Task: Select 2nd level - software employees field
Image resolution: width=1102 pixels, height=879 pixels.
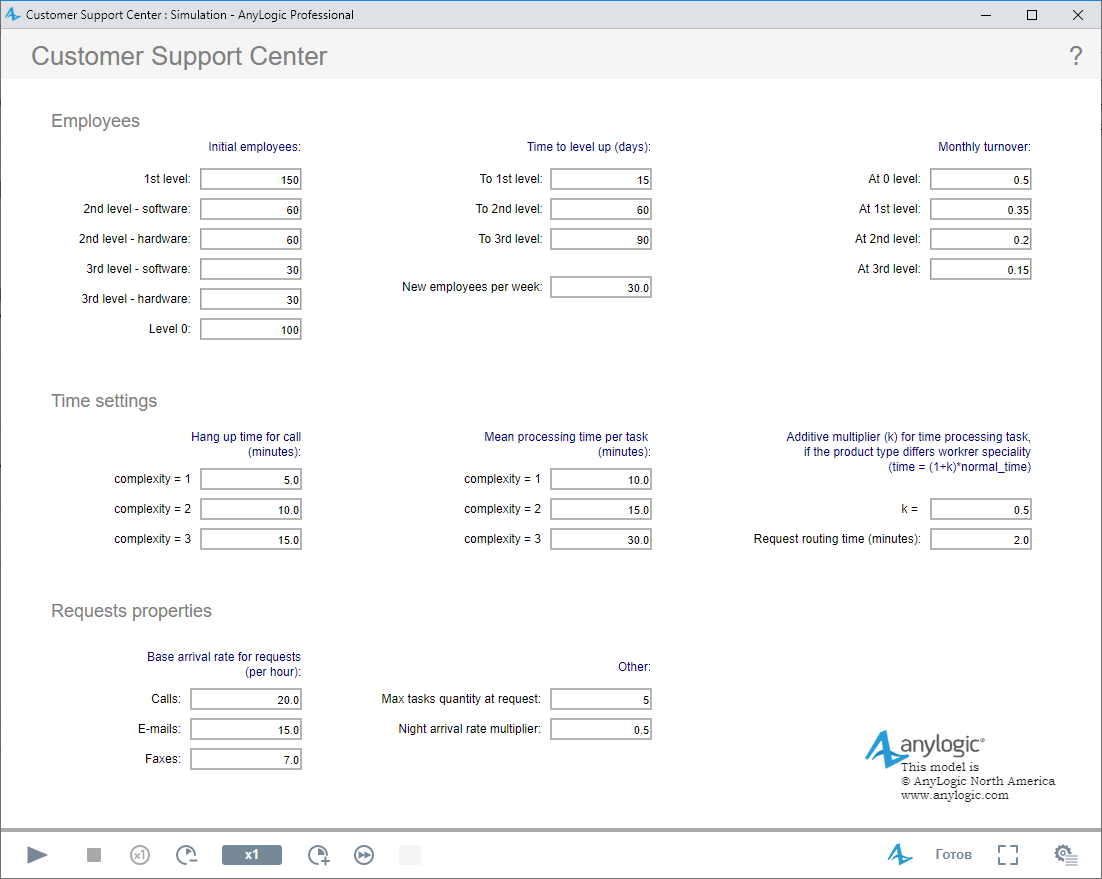Action: (x=251, y=209)
